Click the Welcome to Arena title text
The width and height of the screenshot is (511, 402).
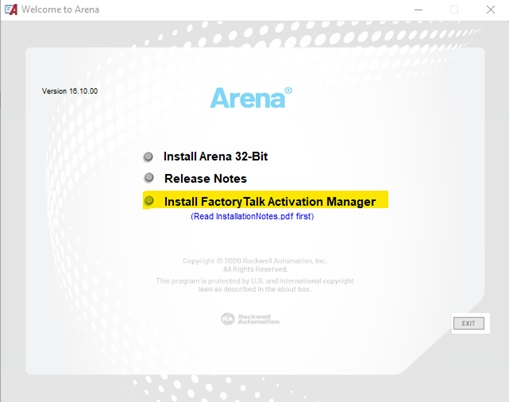tap(60, 10)
